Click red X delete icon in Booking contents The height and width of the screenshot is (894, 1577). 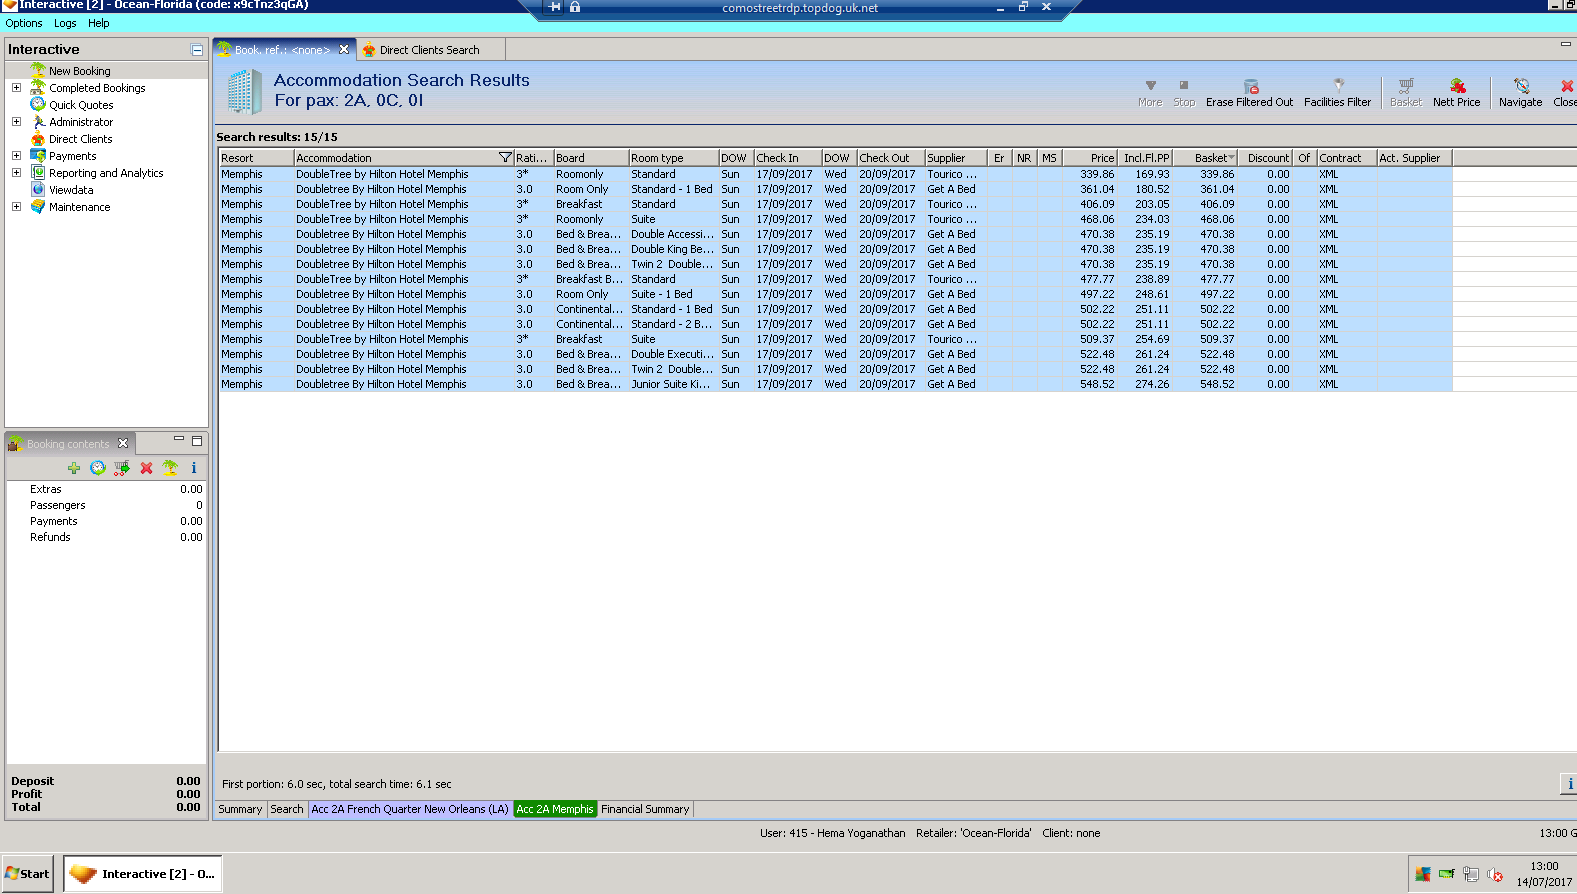(146, 468)
